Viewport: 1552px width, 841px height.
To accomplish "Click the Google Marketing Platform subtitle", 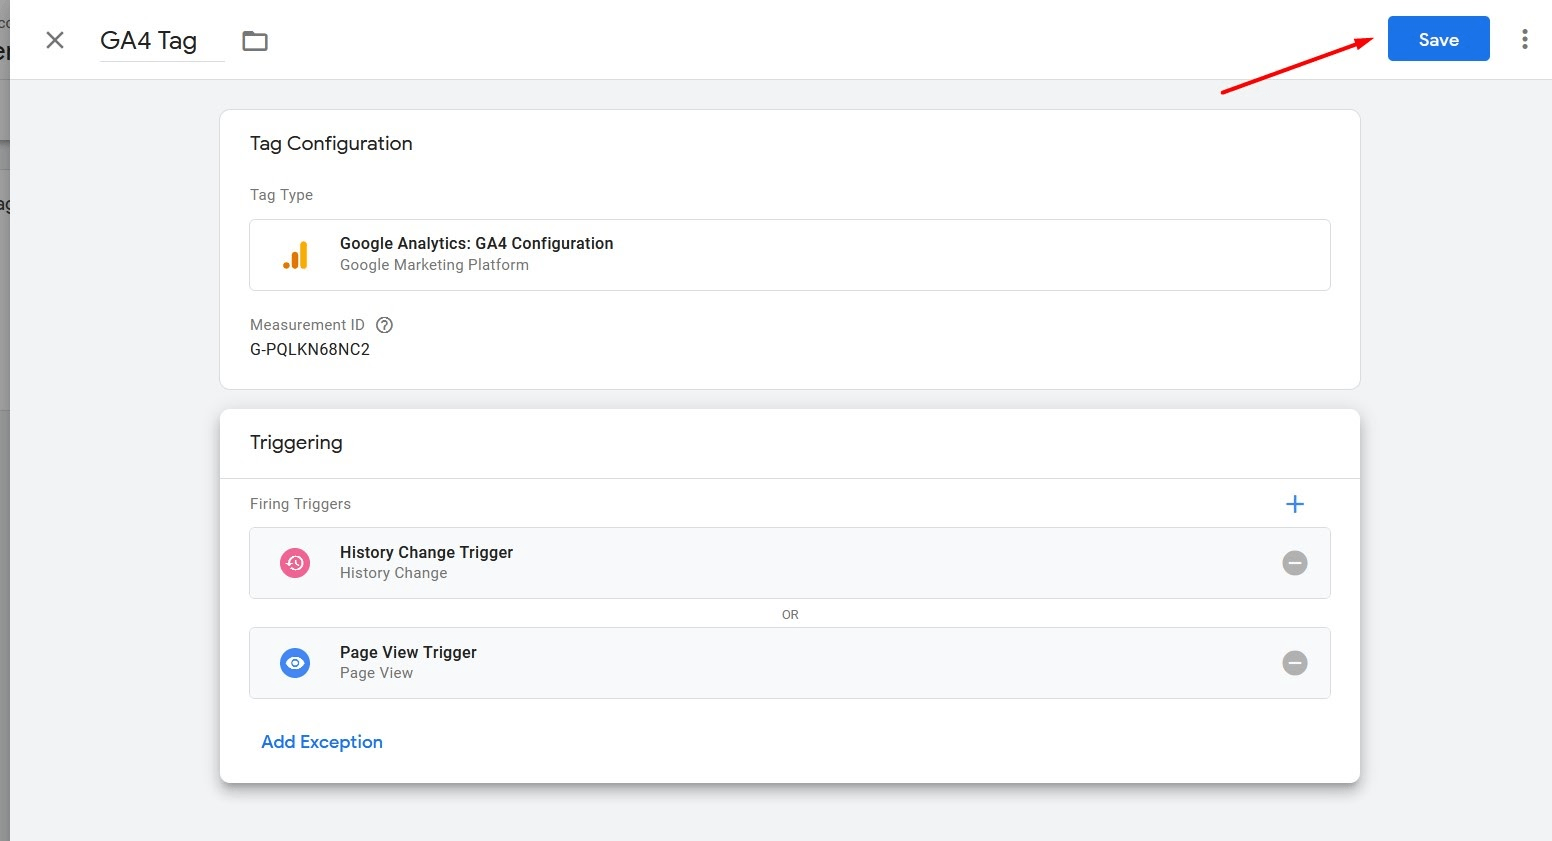I will [x=434, y=265].
